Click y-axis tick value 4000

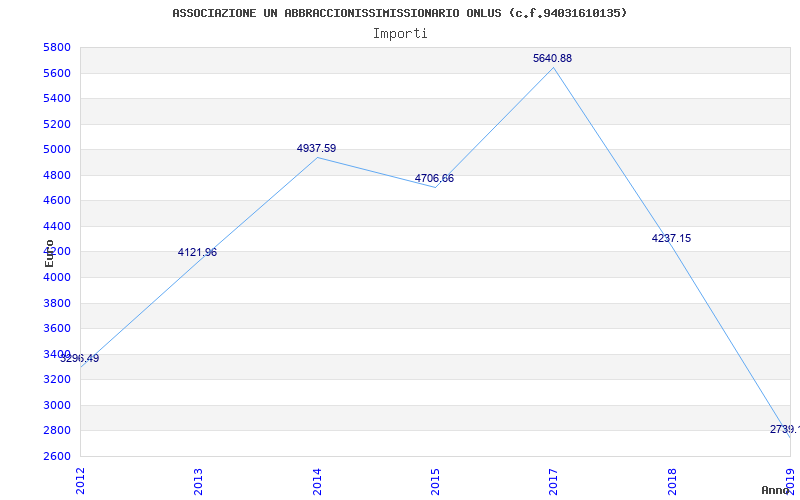[57, 277]
